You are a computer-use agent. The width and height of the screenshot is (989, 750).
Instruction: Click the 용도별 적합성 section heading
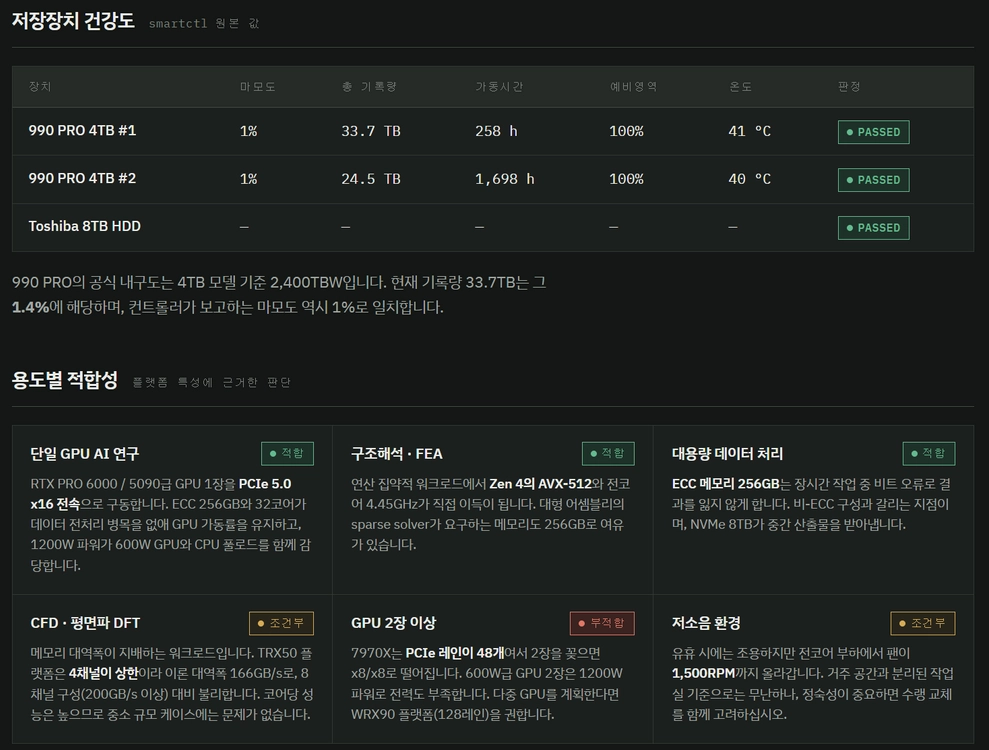pyautogui.click(x=65, y=380)
